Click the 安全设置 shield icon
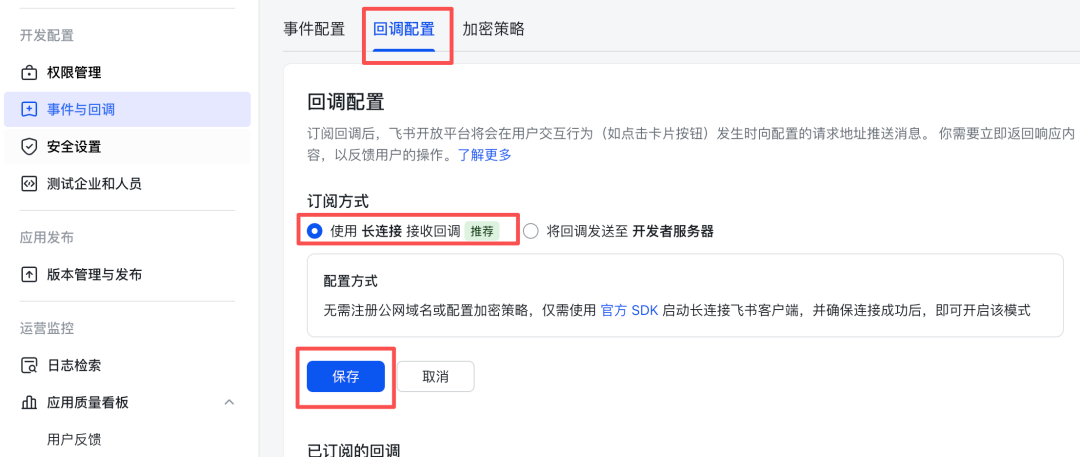The width and height of the screenshot is (1080, 457). pos(29,147)
